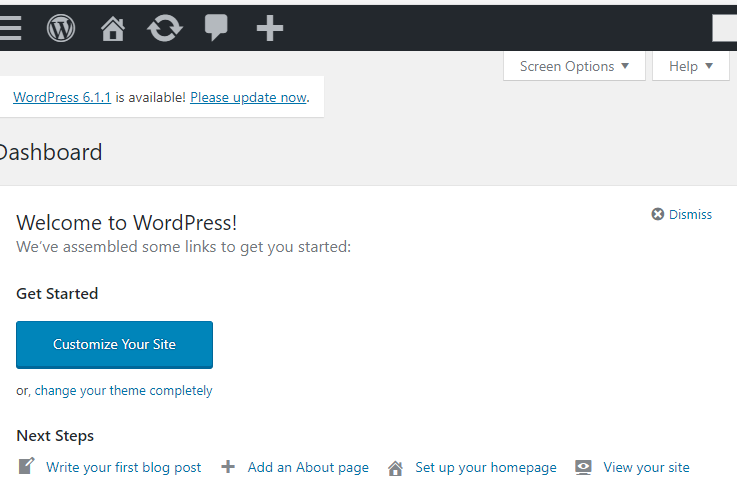Visit site via the admin bar house icon
This screenshot has height=498, width=737.
pos(113,28)
